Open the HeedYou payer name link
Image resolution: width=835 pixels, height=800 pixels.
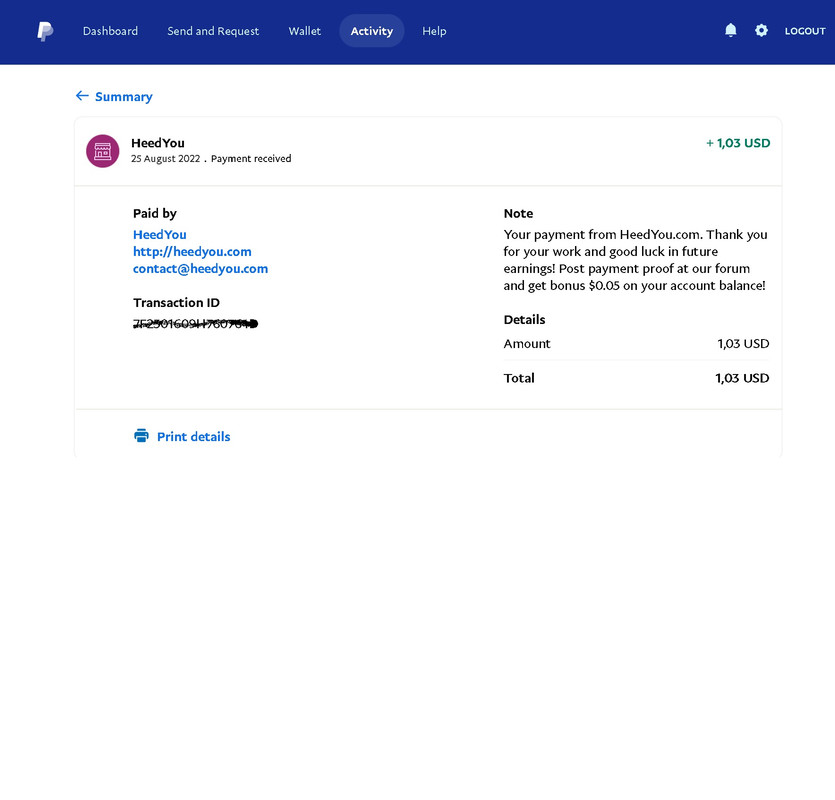160,234
